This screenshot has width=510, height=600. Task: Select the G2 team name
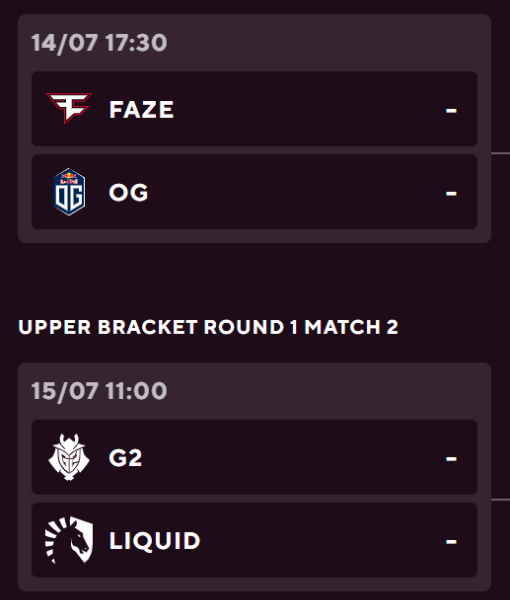pyautogui.click(x=125, y=458)
